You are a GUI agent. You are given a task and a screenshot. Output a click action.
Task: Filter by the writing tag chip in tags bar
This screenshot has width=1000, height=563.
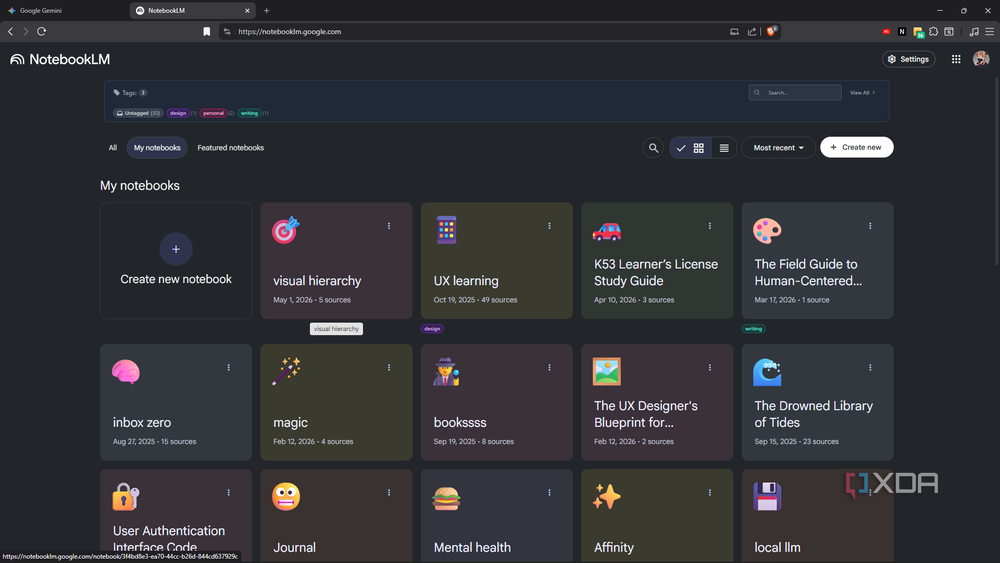pos(249,113)
